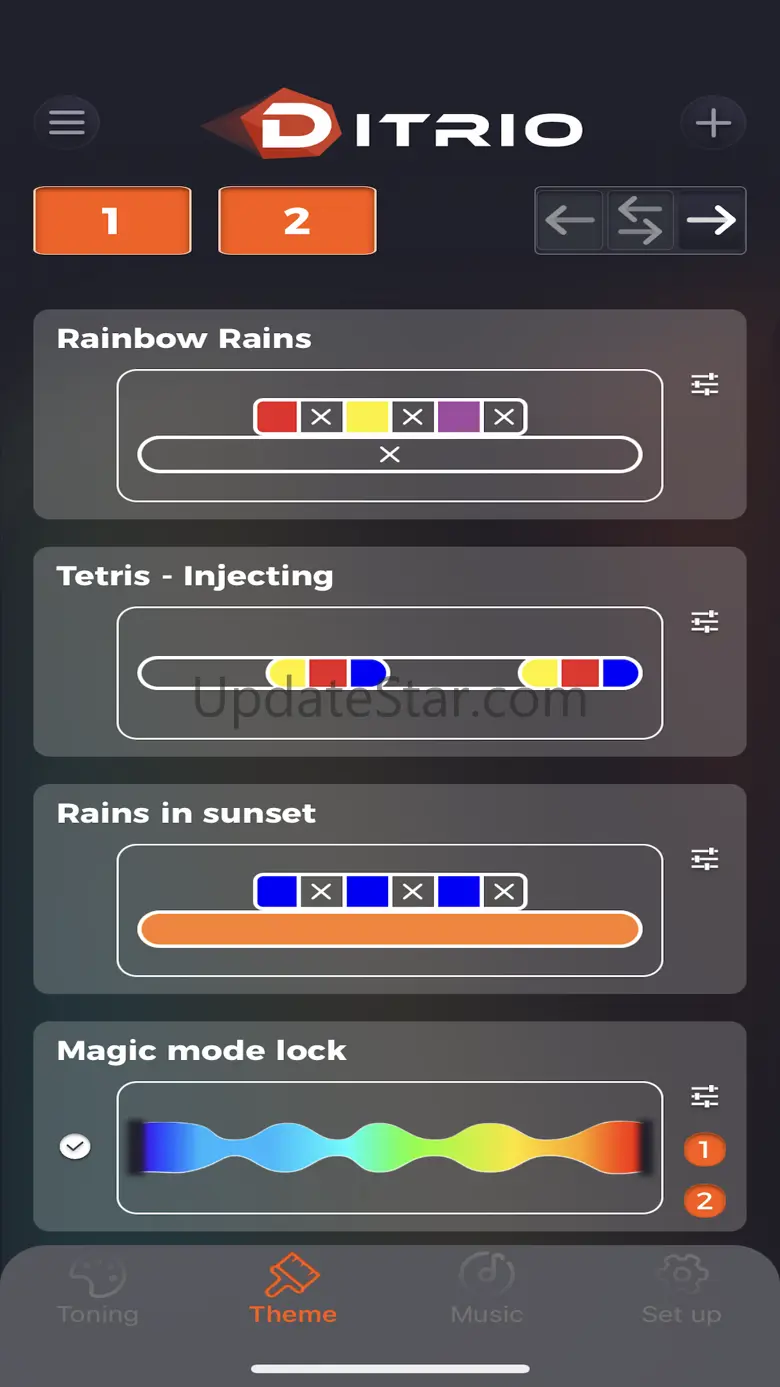The width and height of the screenshot is (780, 1387).
Task: Toggle Magic mode lock checkmark
Action: coord(75,1147)
